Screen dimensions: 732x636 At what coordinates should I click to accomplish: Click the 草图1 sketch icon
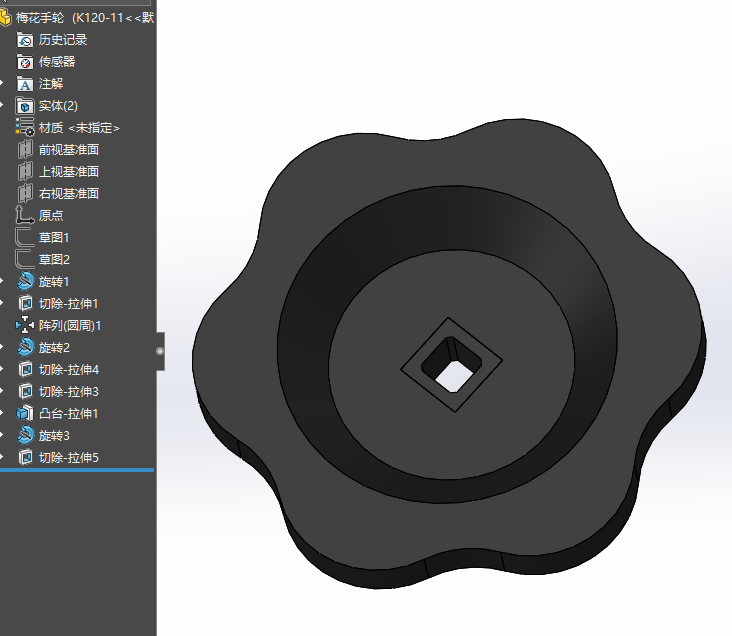click(24, 237)
